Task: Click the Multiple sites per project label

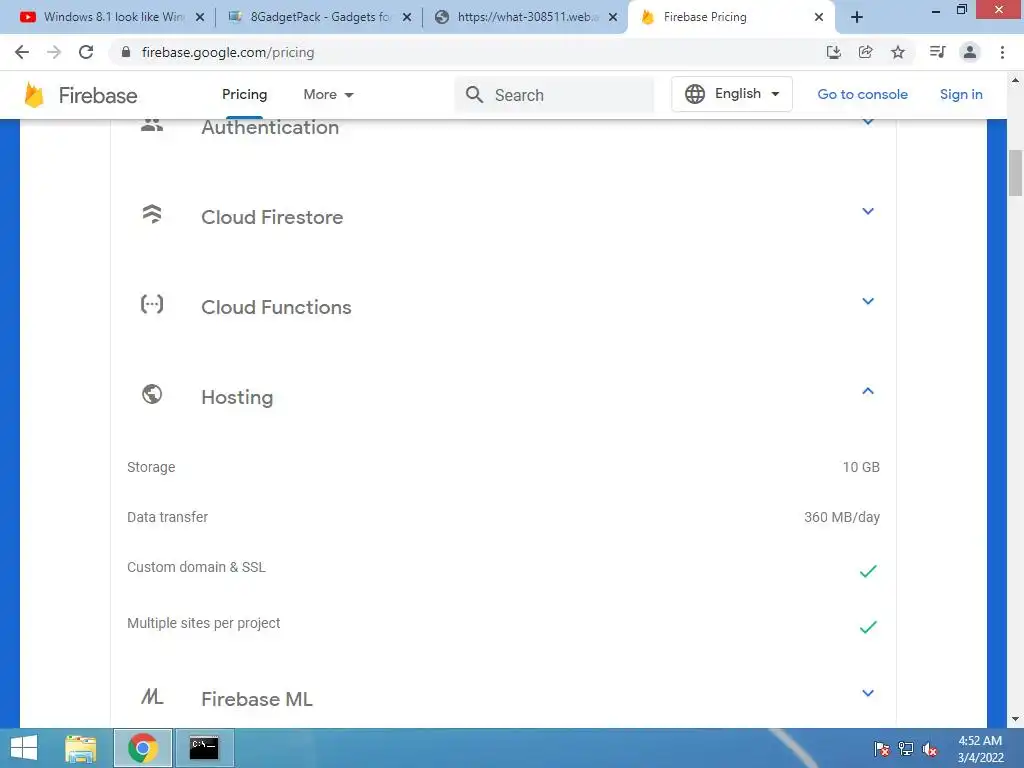Action: (203, 623)
